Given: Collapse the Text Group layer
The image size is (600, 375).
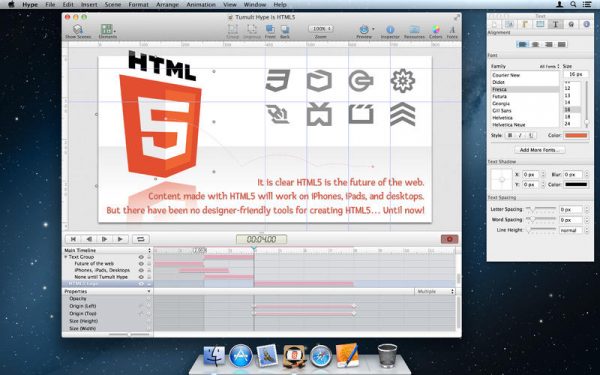Looking at the screenshot, I should (x=66, y=257).
